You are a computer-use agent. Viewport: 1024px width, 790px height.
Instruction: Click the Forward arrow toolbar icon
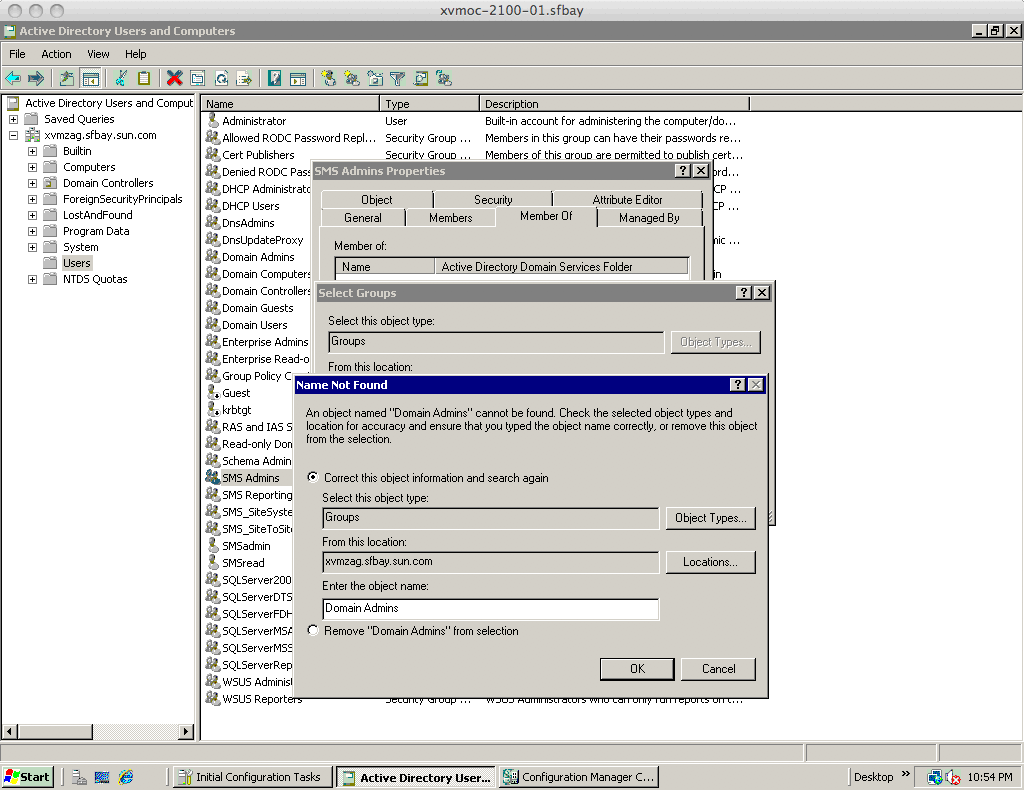[36, 79]
